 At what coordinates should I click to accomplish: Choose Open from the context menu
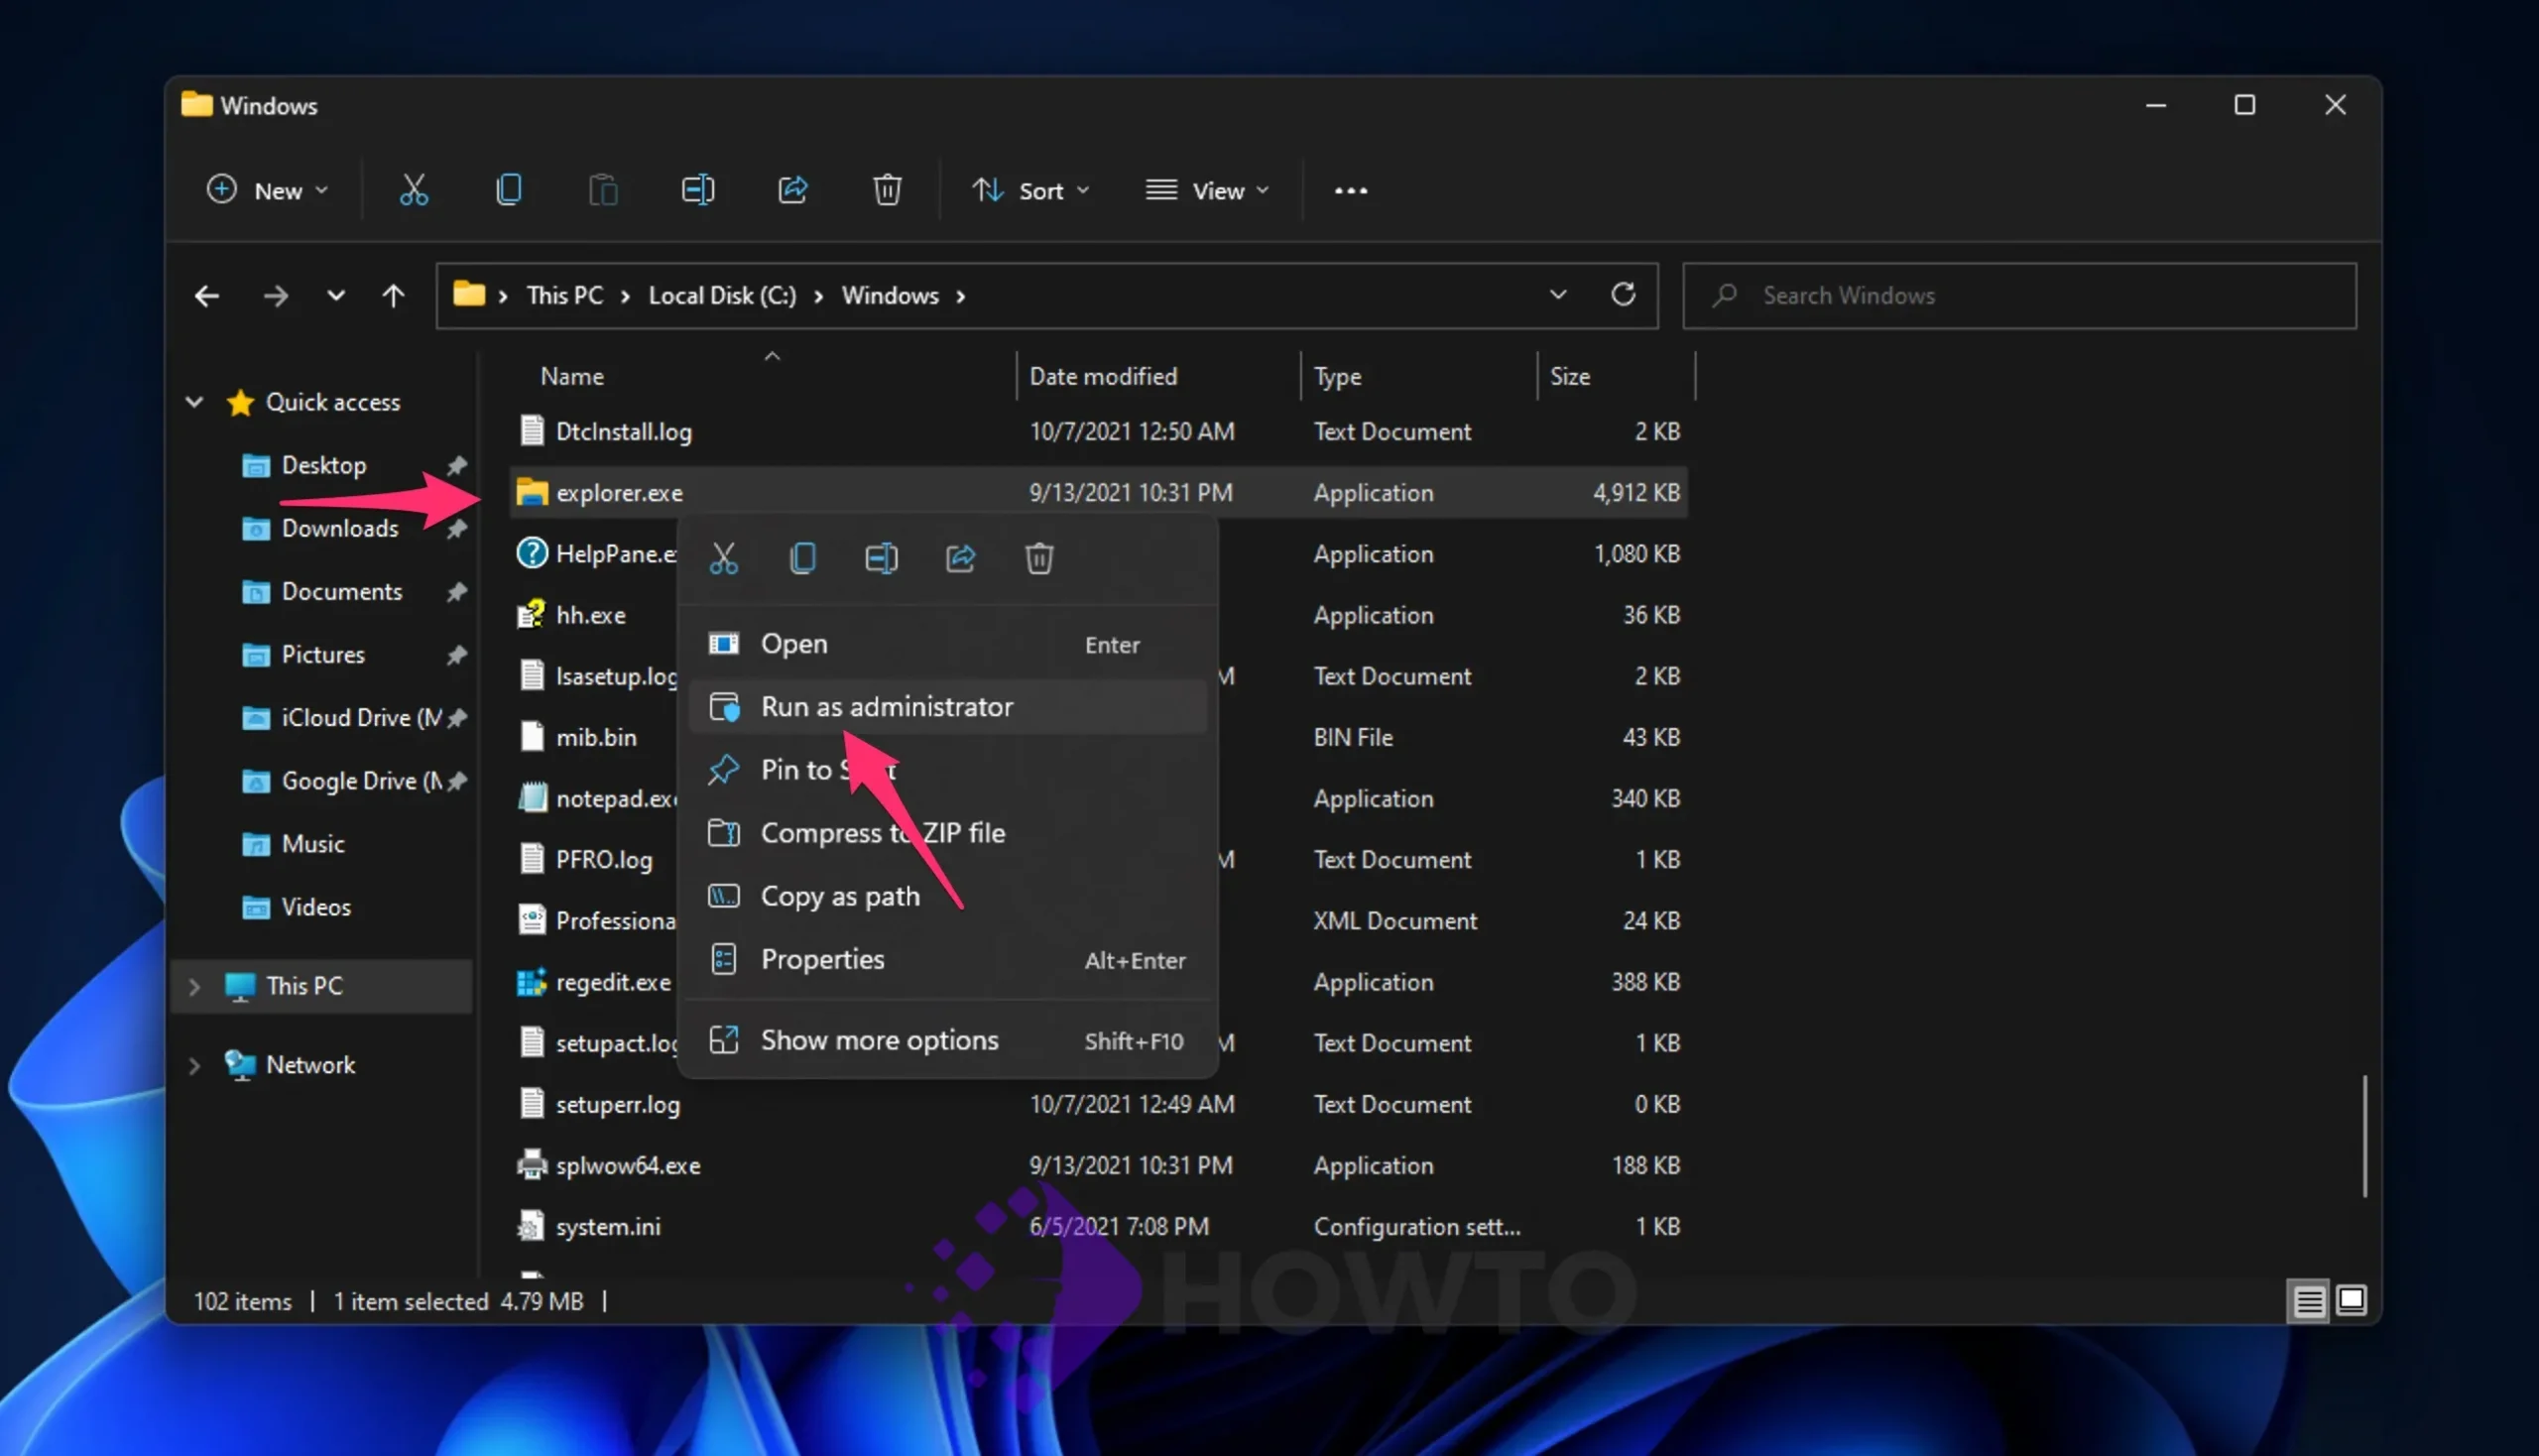pos(948,644)
